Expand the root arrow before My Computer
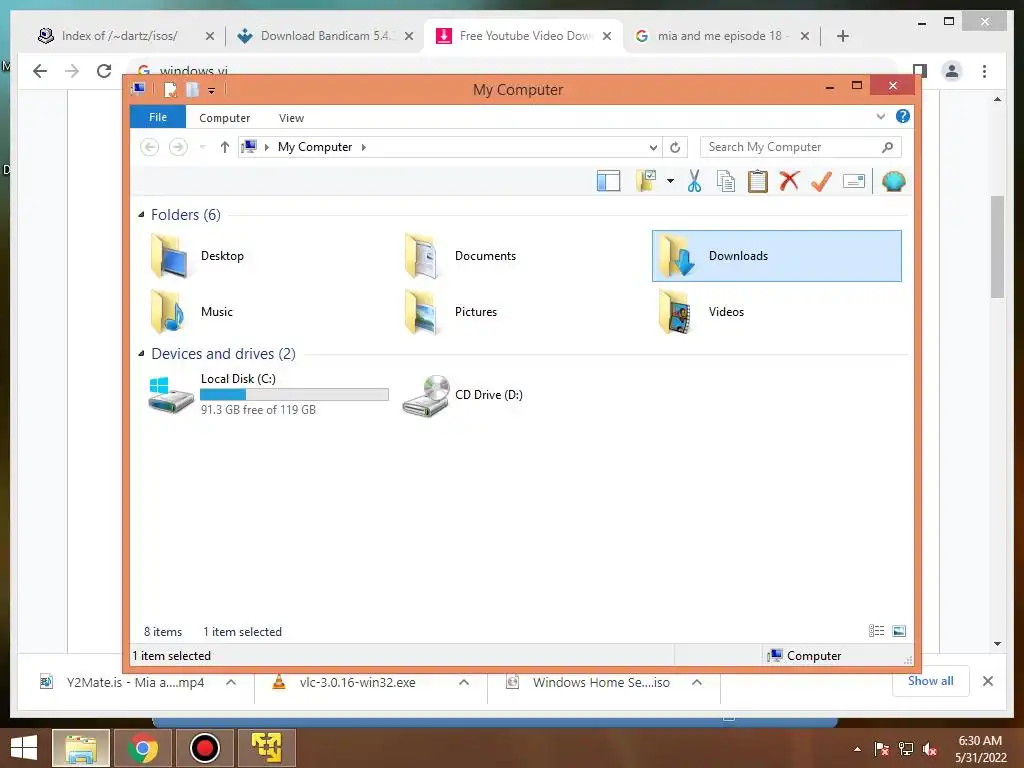1024x768 pixels. coord(266,147)
